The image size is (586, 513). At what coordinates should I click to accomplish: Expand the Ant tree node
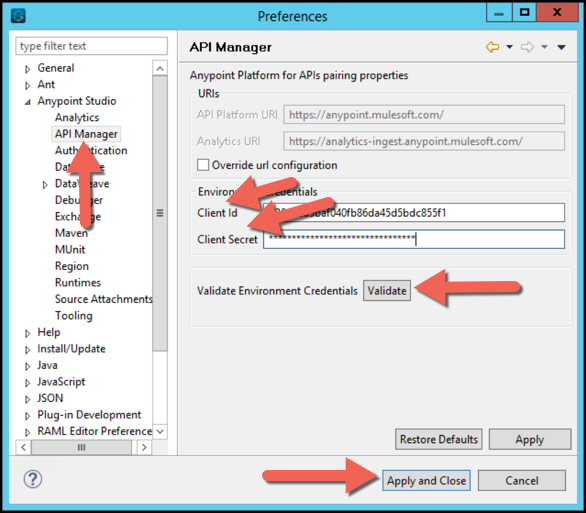coord(27,86)
